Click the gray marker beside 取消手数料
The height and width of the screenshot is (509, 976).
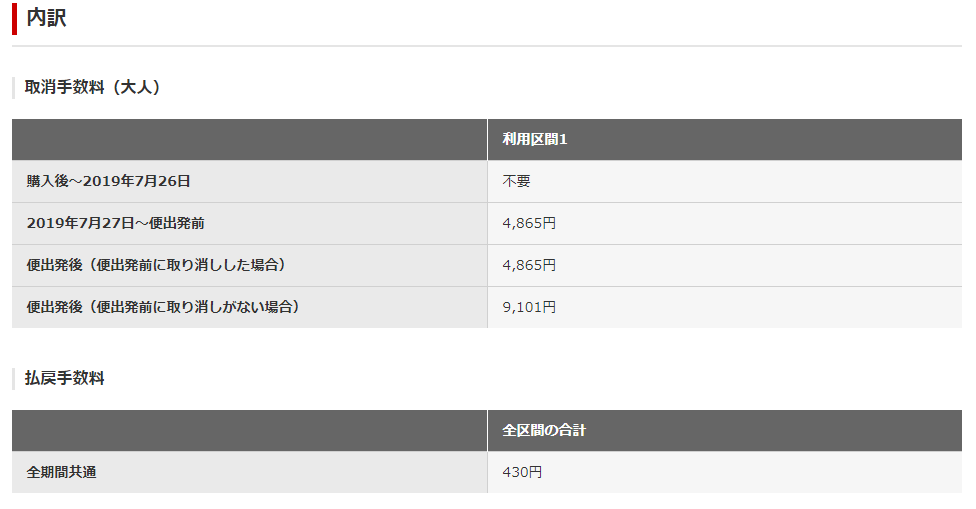tap(13, 88)
